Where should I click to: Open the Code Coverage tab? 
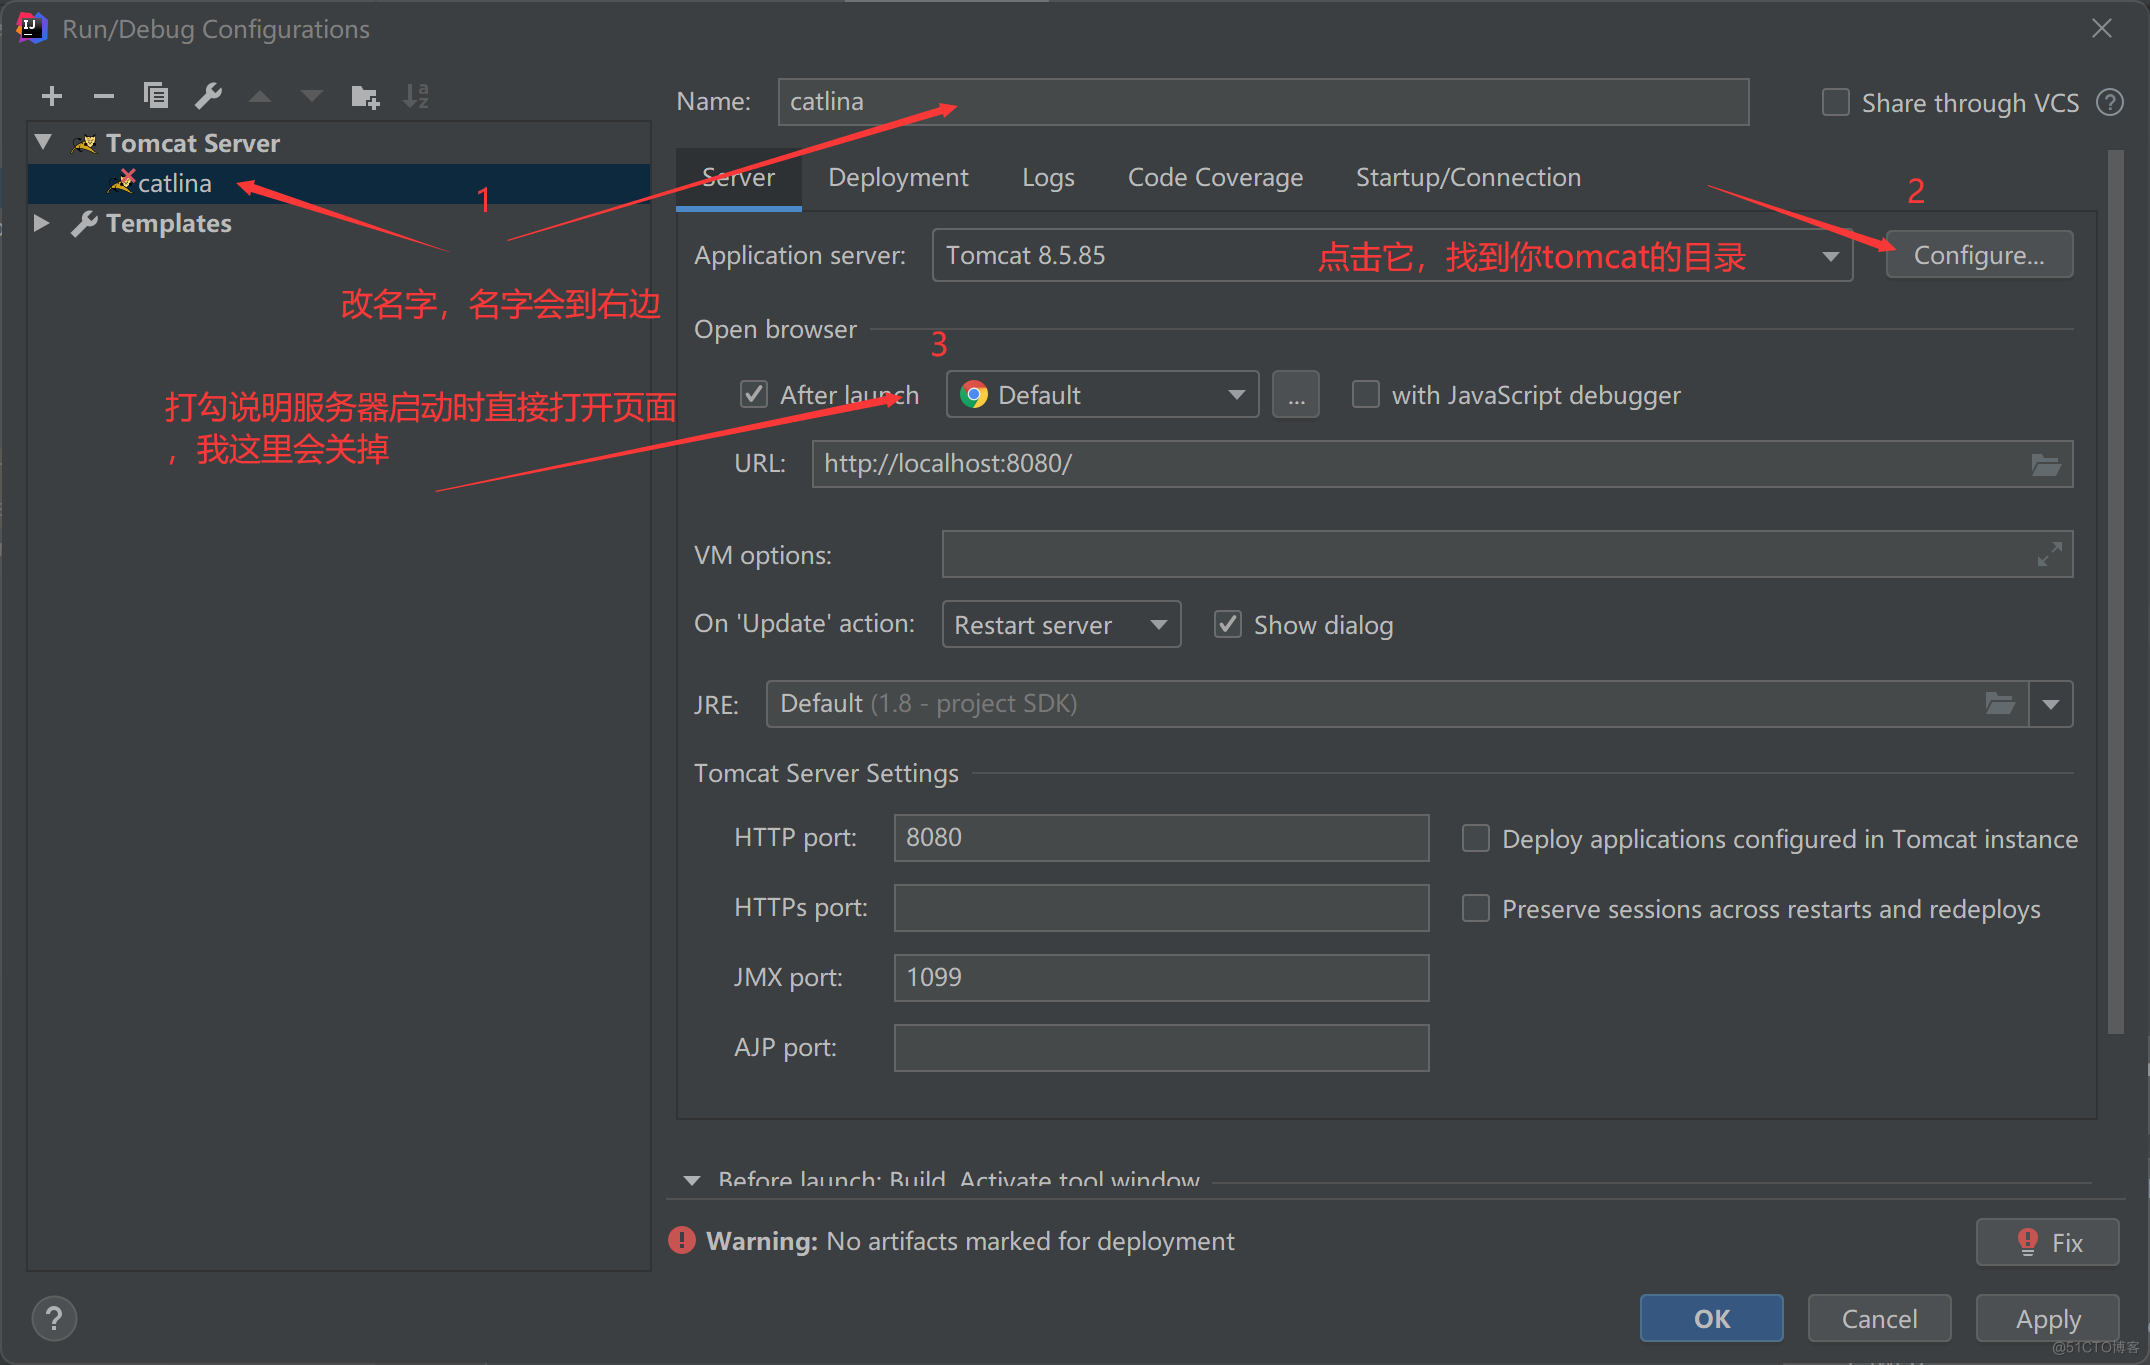tap(1215, 178)
